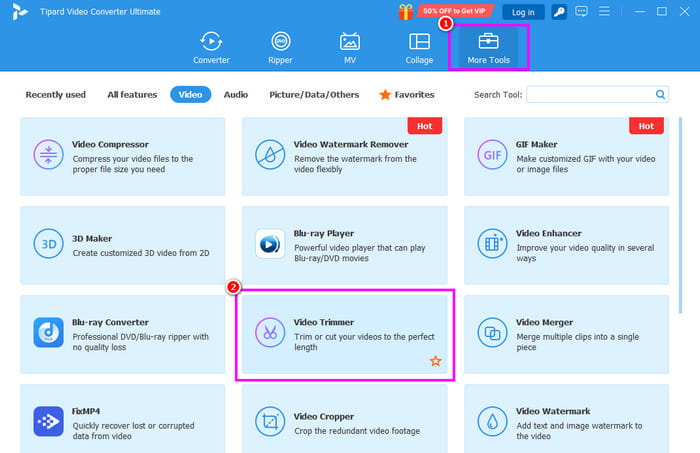Click the Log in button
Image resolution: width=700 pixels, height=453 pixels.
coord(522,12)
